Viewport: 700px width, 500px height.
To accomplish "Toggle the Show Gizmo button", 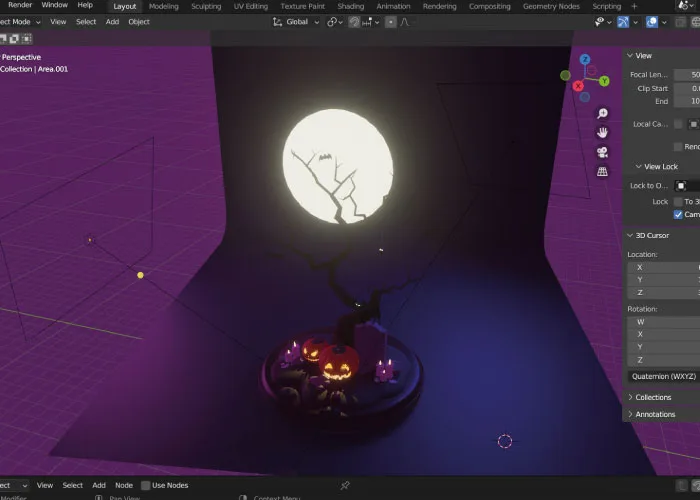I will (623, 21).
